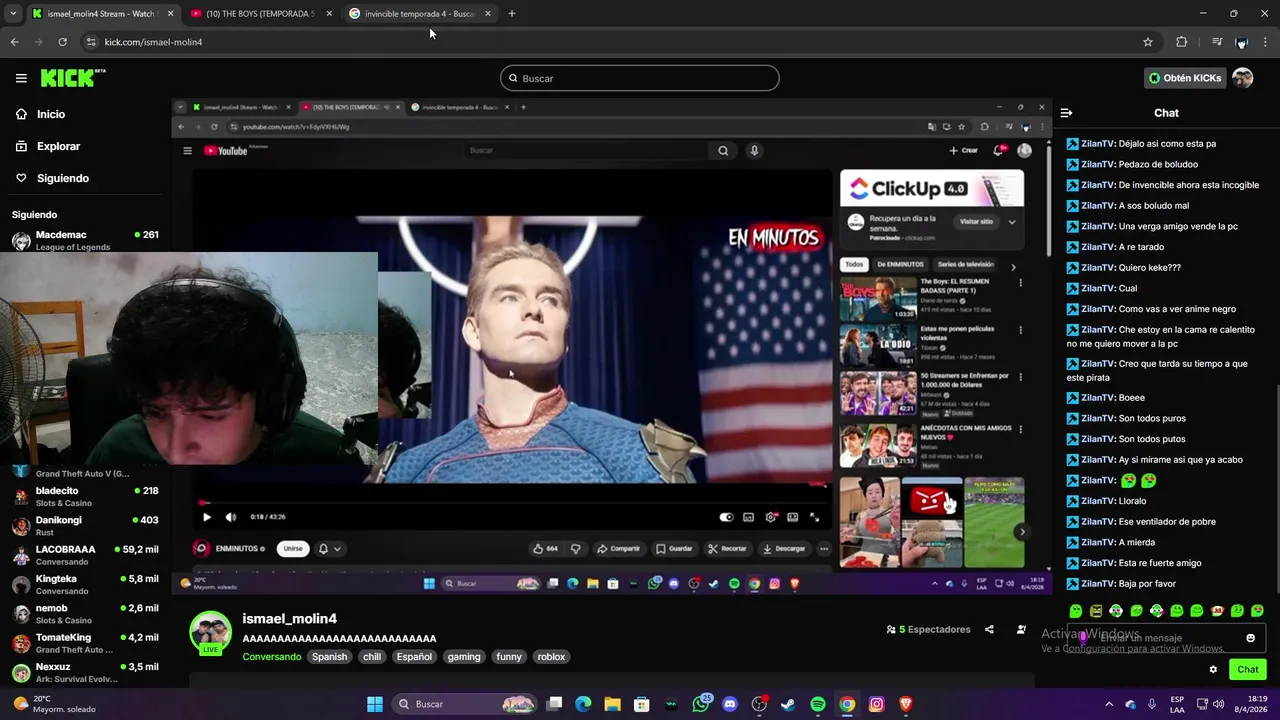
Task: Open chat settings gear icon
Action: pos(1213,670)
